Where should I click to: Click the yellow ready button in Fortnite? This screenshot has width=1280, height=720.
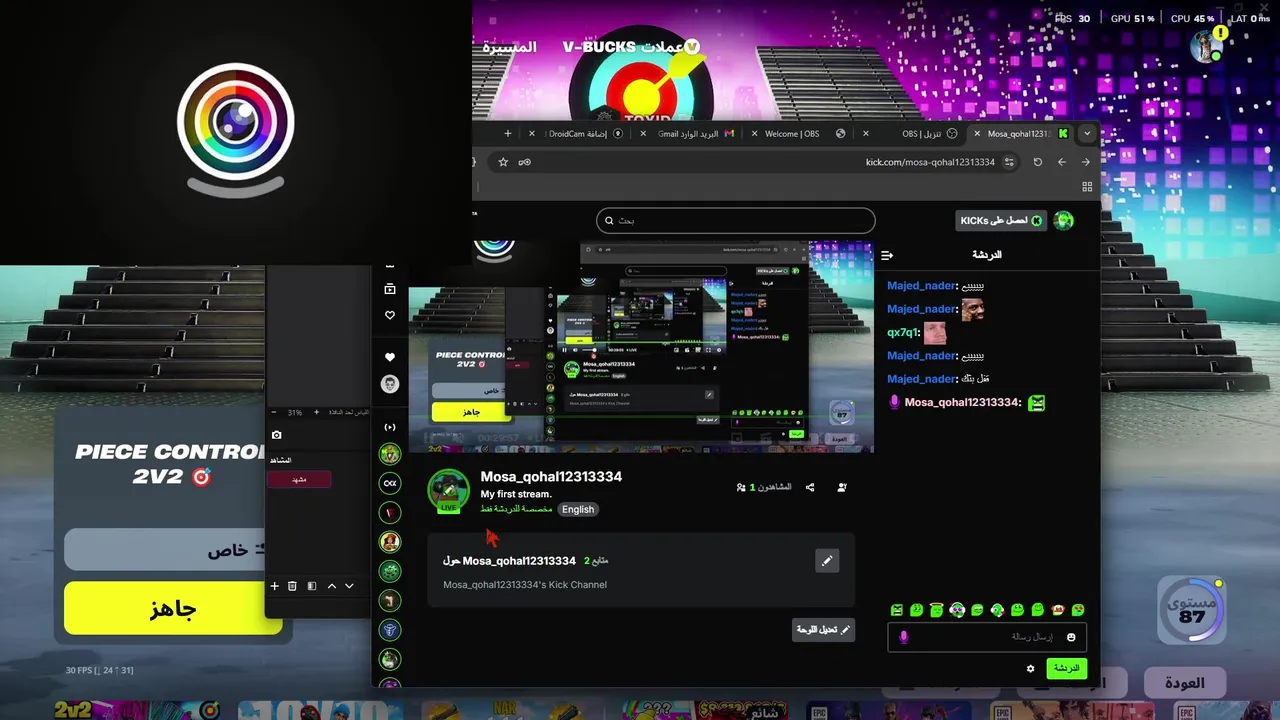(x=173, y=609)
